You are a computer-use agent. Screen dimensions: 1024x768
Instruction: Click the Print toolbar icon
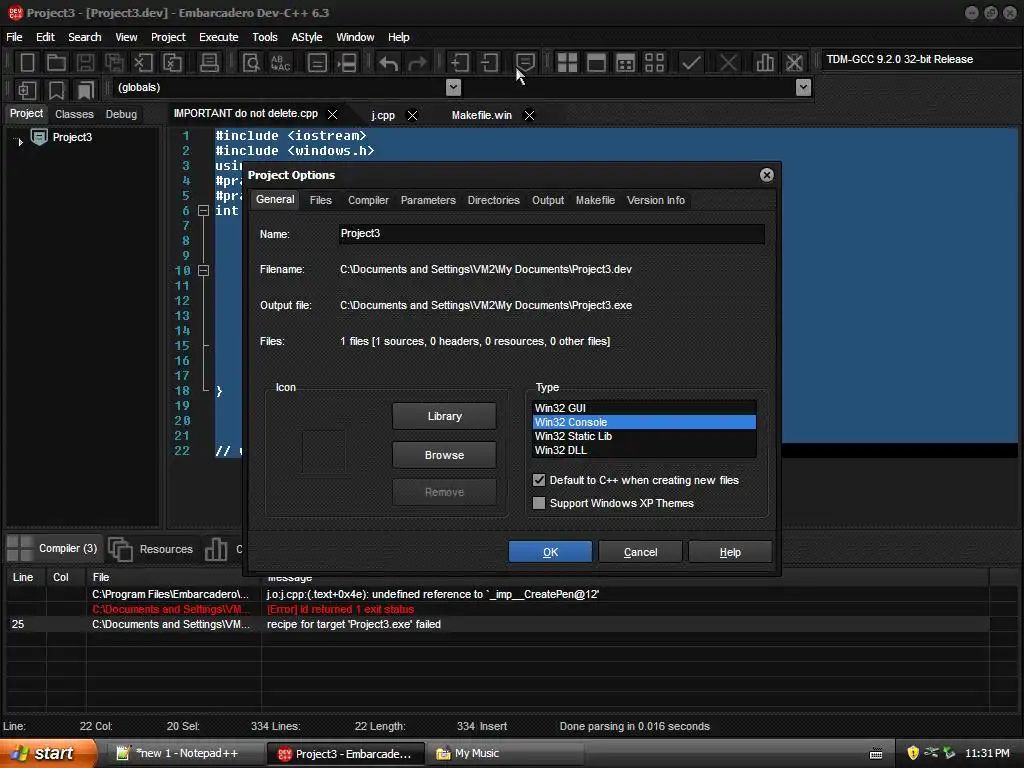[209, 63]
